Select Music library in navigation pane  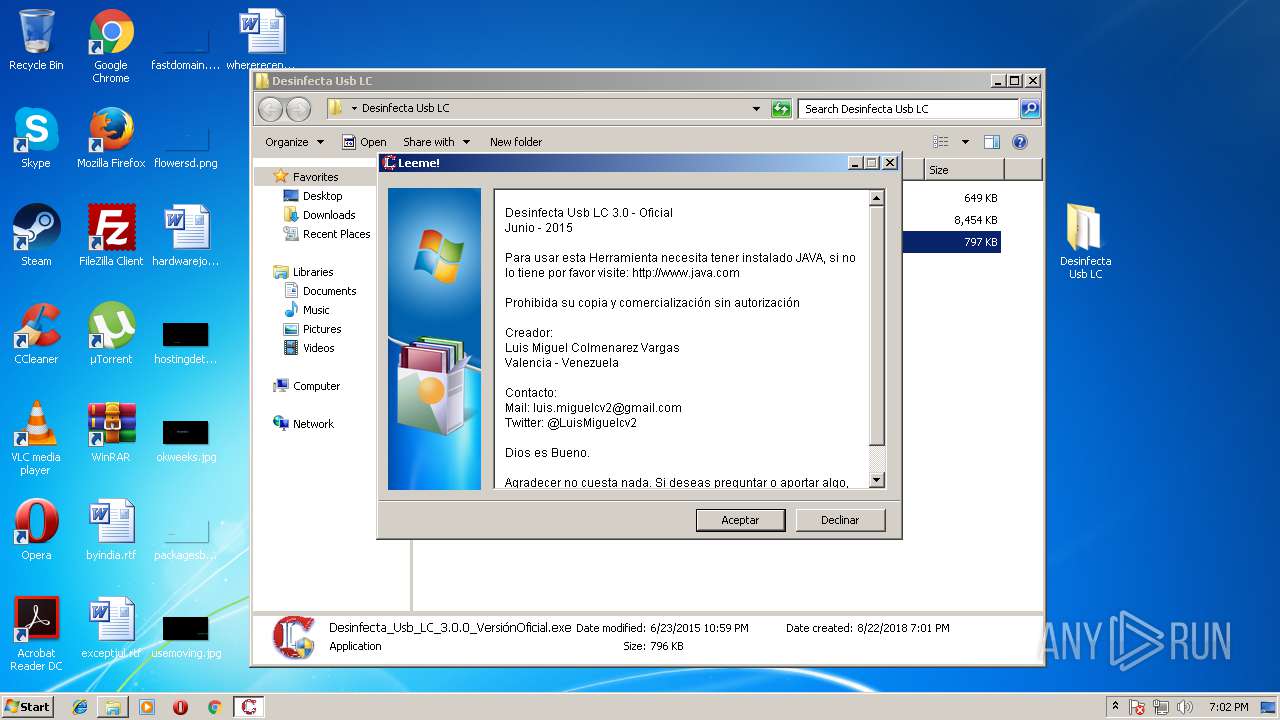(307, 310)
